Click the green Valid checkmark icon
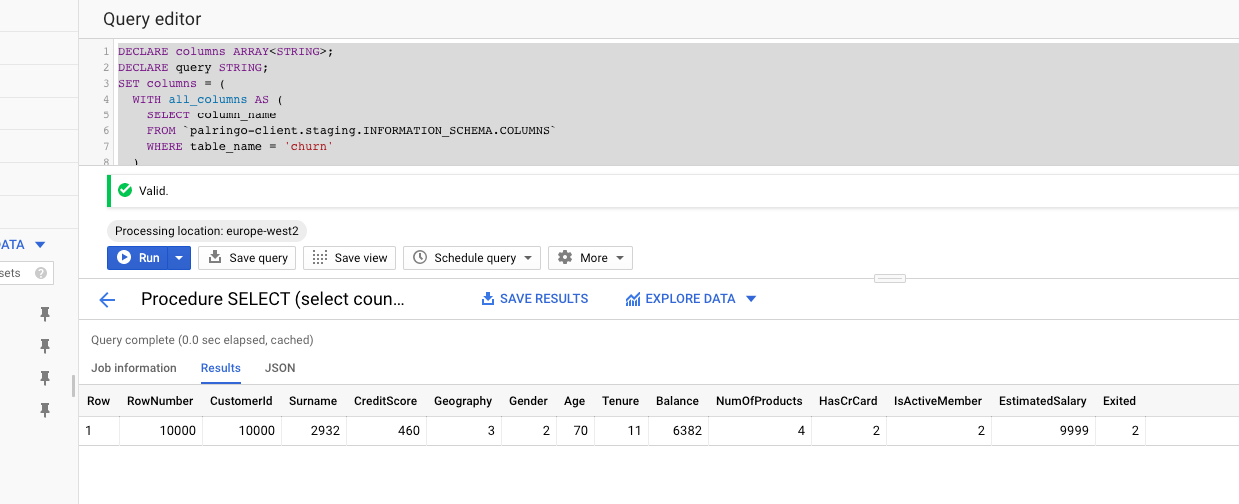 (x=125, y=190)
